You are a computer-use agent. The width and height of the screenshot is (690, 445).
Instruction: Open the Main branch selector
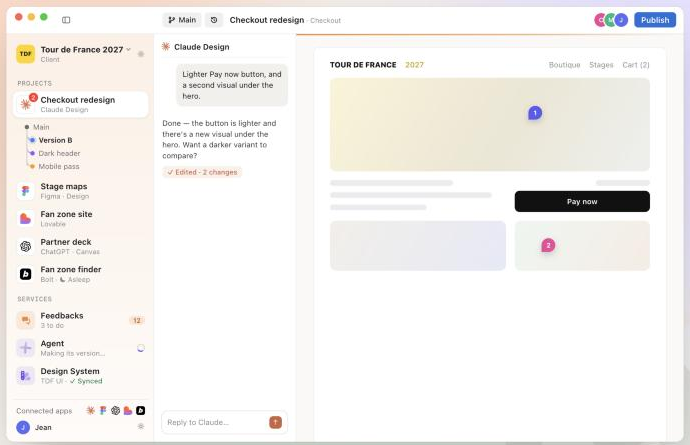(182, 20)
